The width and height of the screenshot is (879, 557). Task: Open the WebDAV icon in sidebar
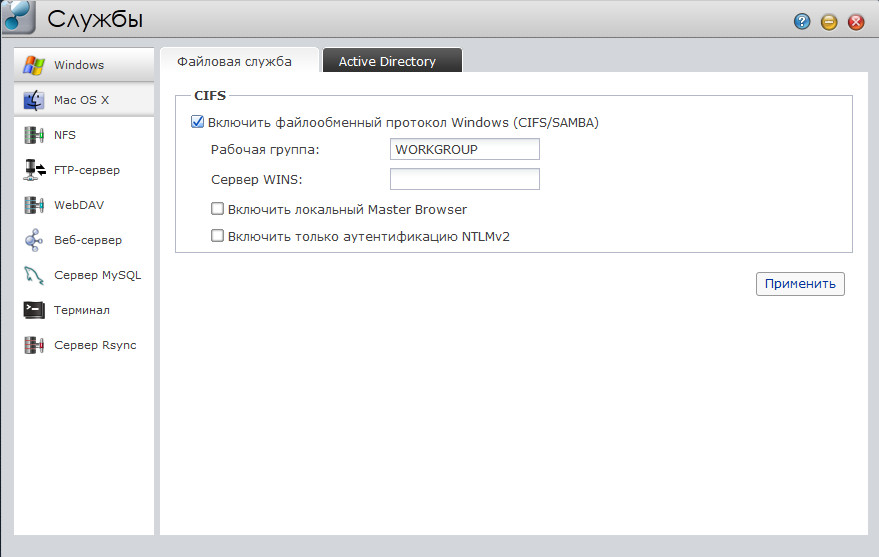pos(35,205)
